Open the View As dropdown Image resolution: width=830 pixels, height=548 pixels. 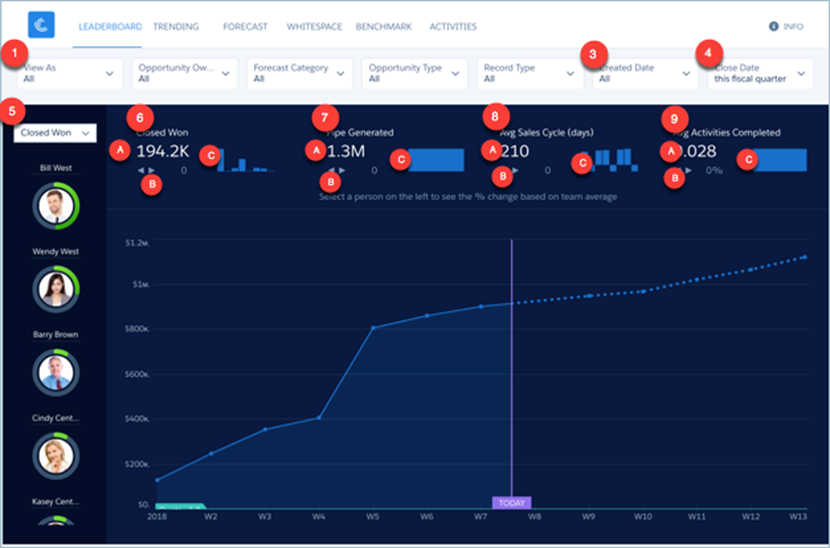pyautogui.click(x=69, y=73)
